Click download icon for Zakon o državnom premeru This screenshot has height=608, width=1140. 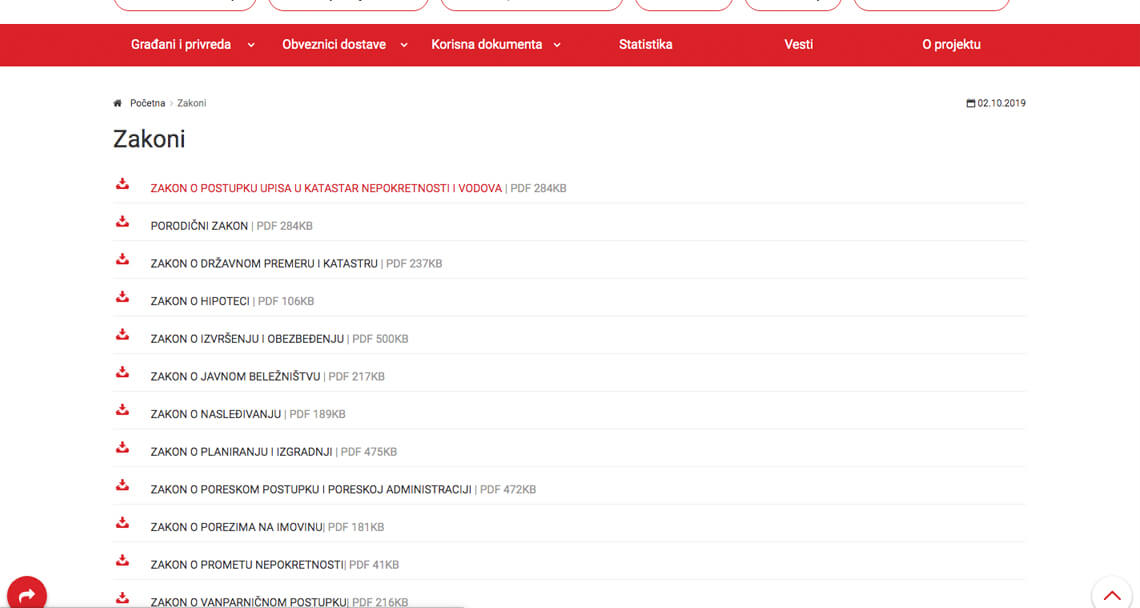point(122,259)
